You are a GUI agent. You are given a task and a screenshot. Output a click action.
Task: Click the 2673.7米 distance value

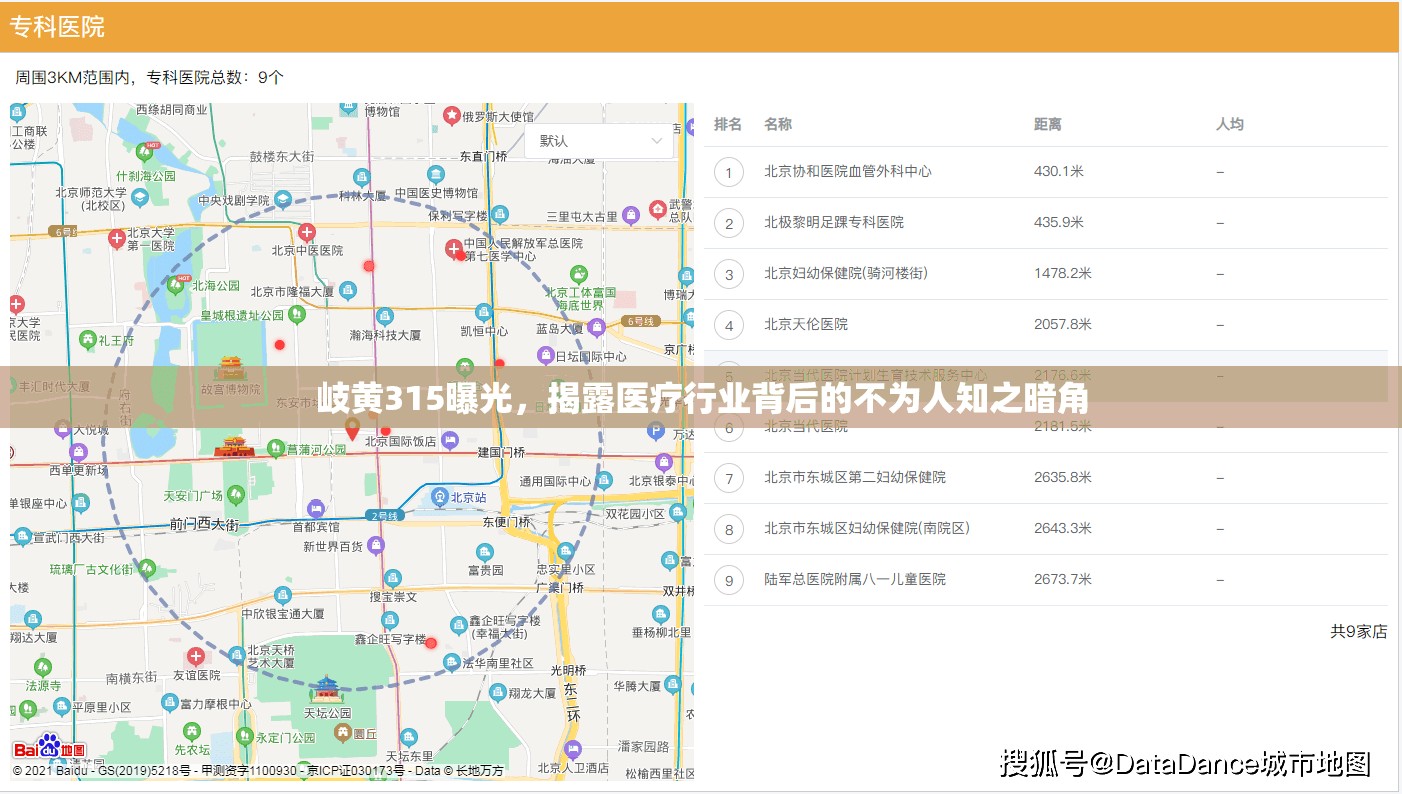pos(1063,579)
